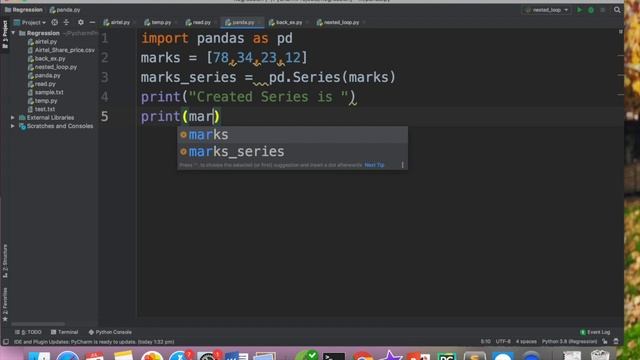Open the Event Log

[x=595, y=332]
